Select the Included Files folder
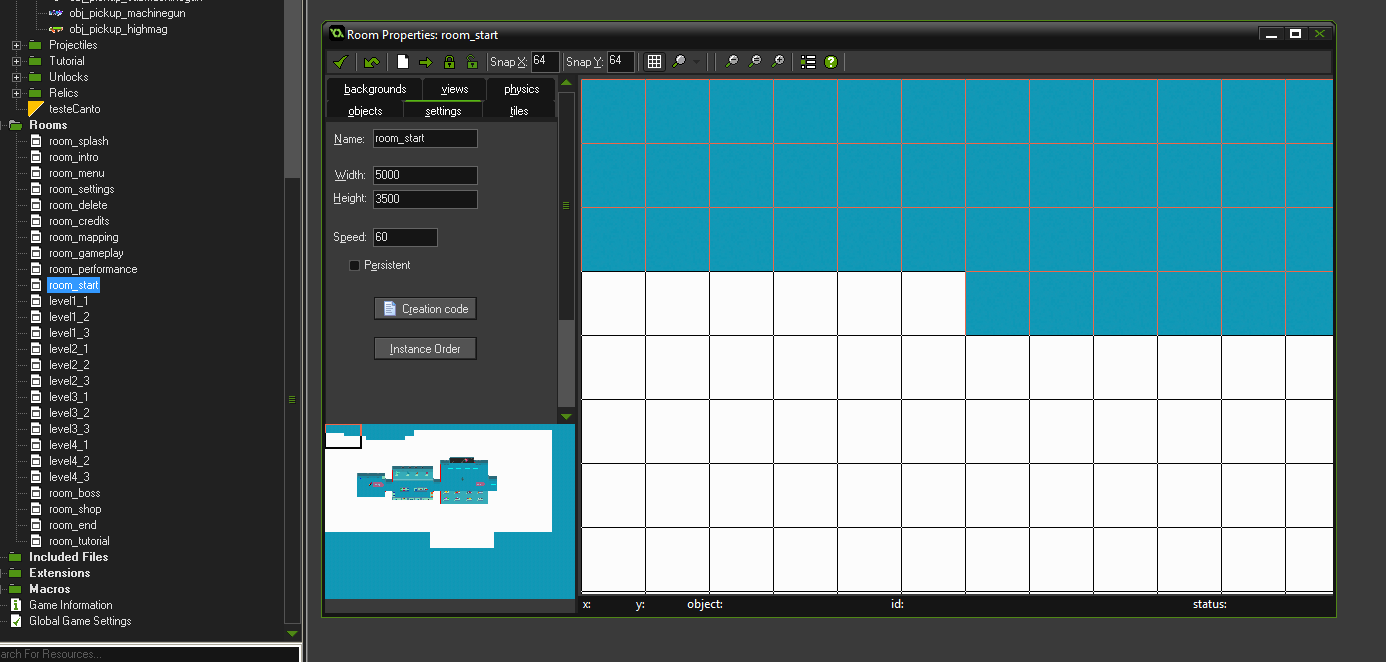 tap(68, 557)
